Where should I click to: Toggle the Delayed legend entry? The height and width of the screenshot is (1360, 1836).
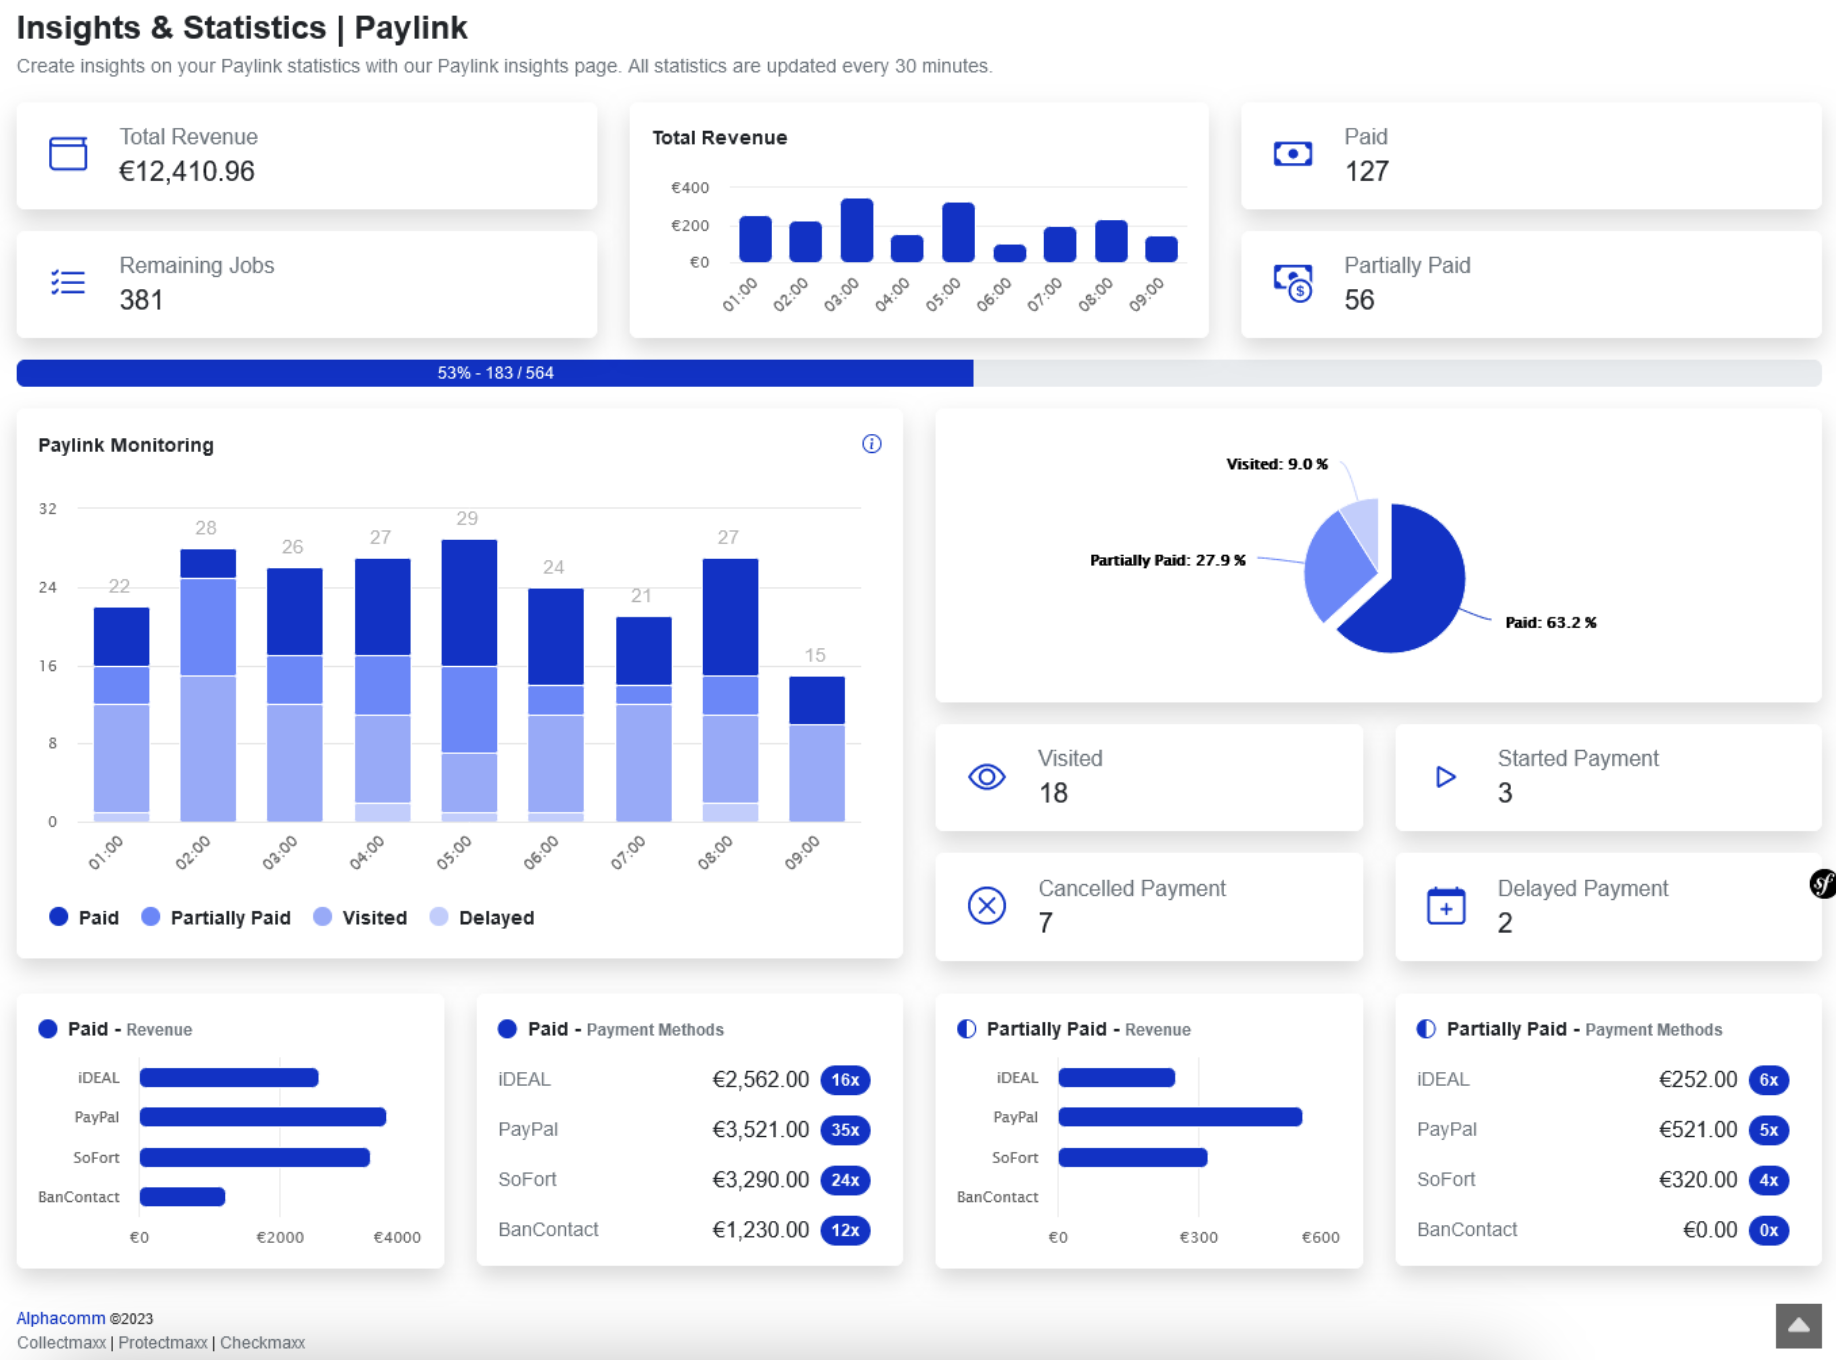pyautogui.click(x=483, y=917)
